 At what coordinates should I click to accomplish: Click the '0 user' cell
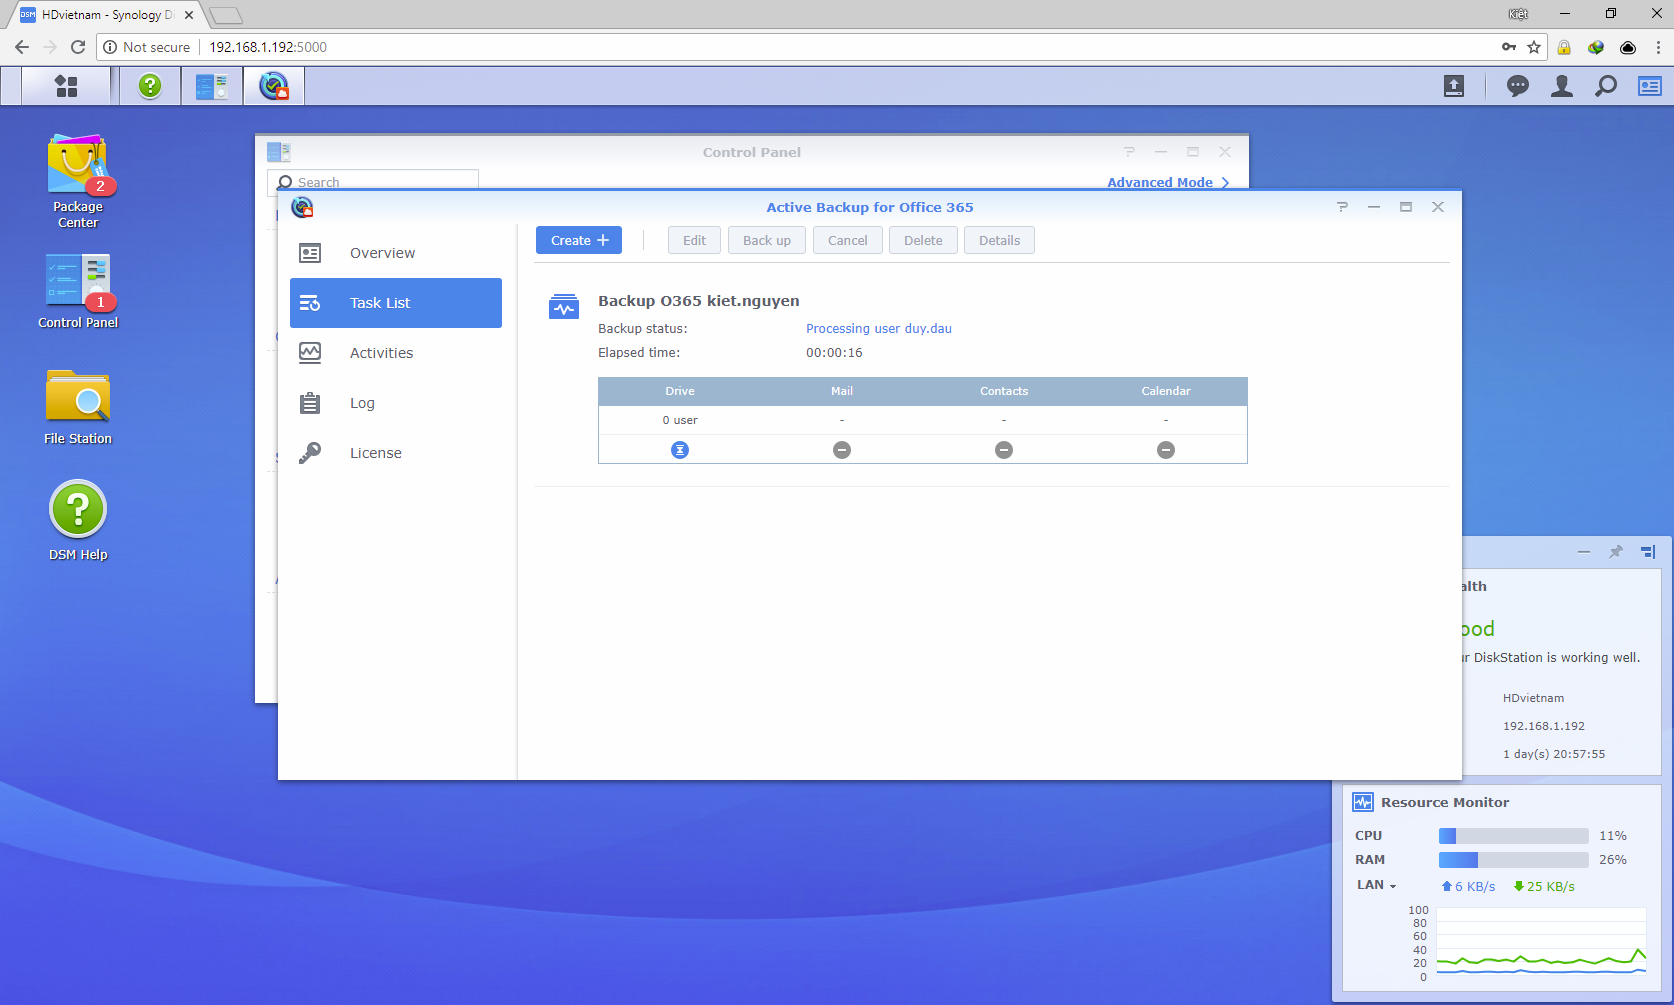680,420
